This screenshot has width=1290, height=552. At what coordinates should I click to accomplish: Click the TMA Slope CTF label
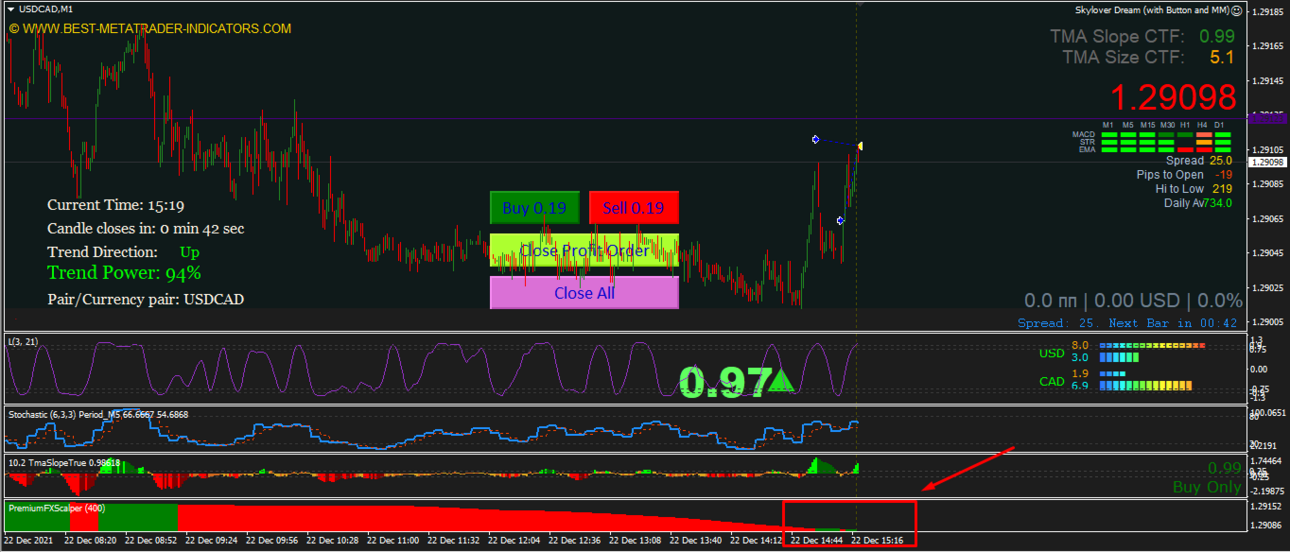point(1116,36)
